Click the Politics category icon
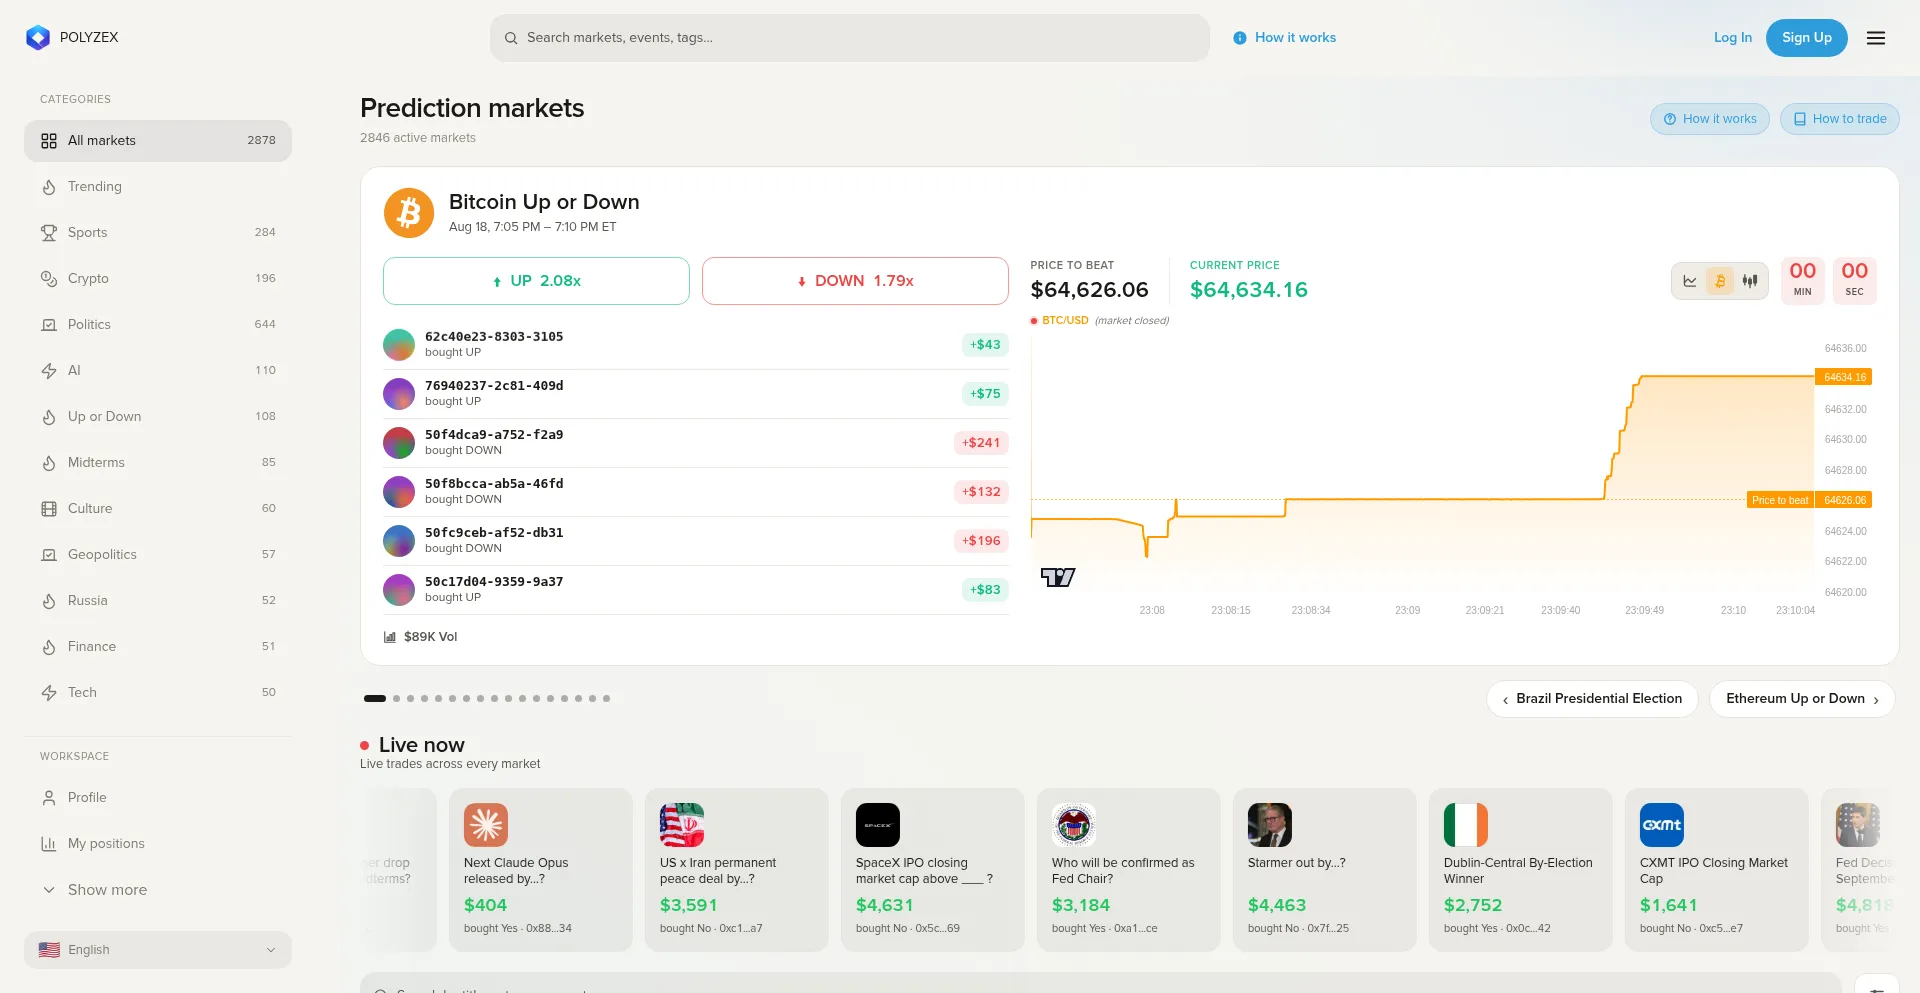1920x993 pixels. [x=49, y=325]
